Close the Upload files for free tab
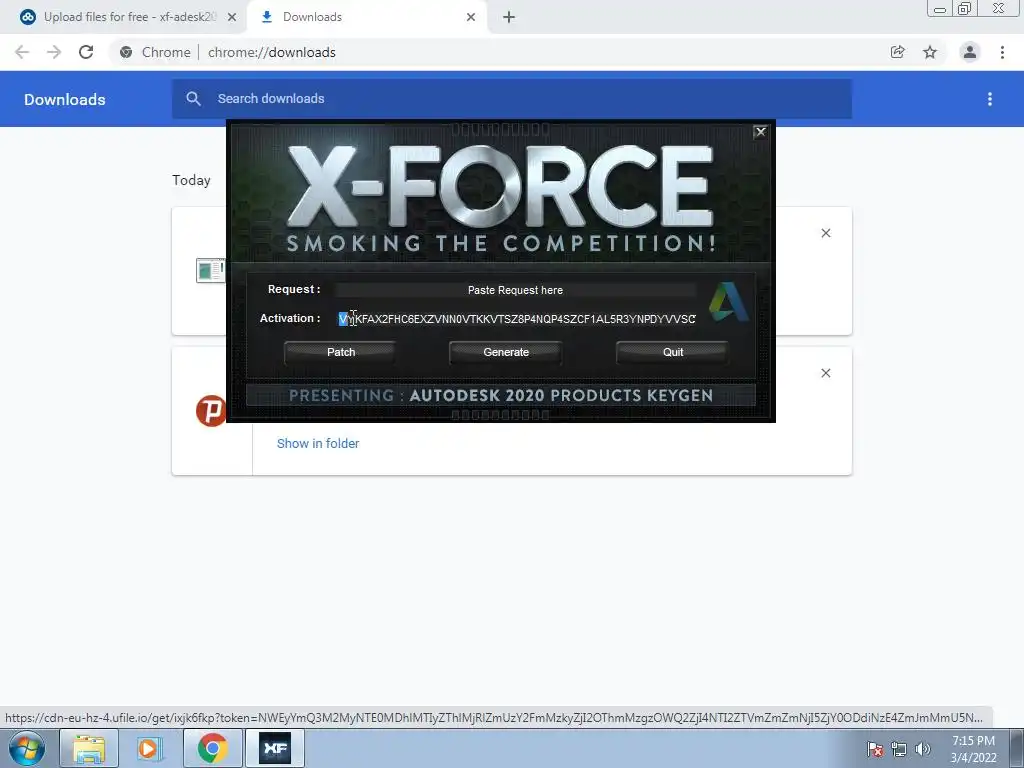This screenshot has height=768, width=1024. pyautogui.click(x=232, y=17)
